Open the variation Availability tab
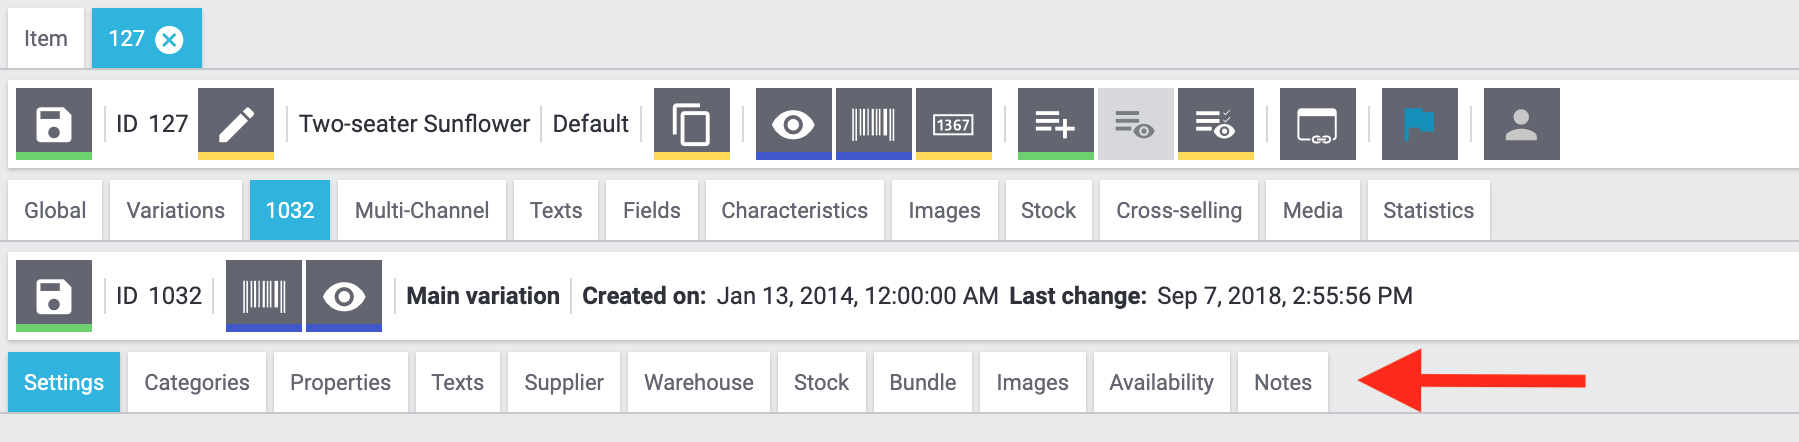 [1161, 382]
